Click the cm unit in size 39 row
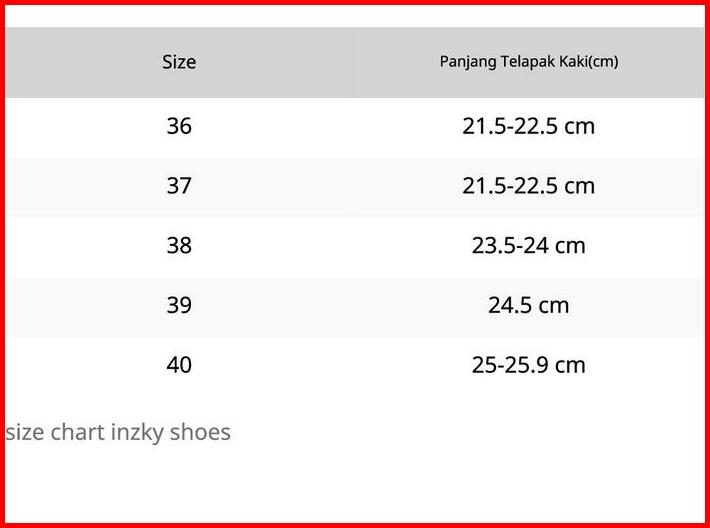Viewport: 710px width, 528px height. [554, 305]
